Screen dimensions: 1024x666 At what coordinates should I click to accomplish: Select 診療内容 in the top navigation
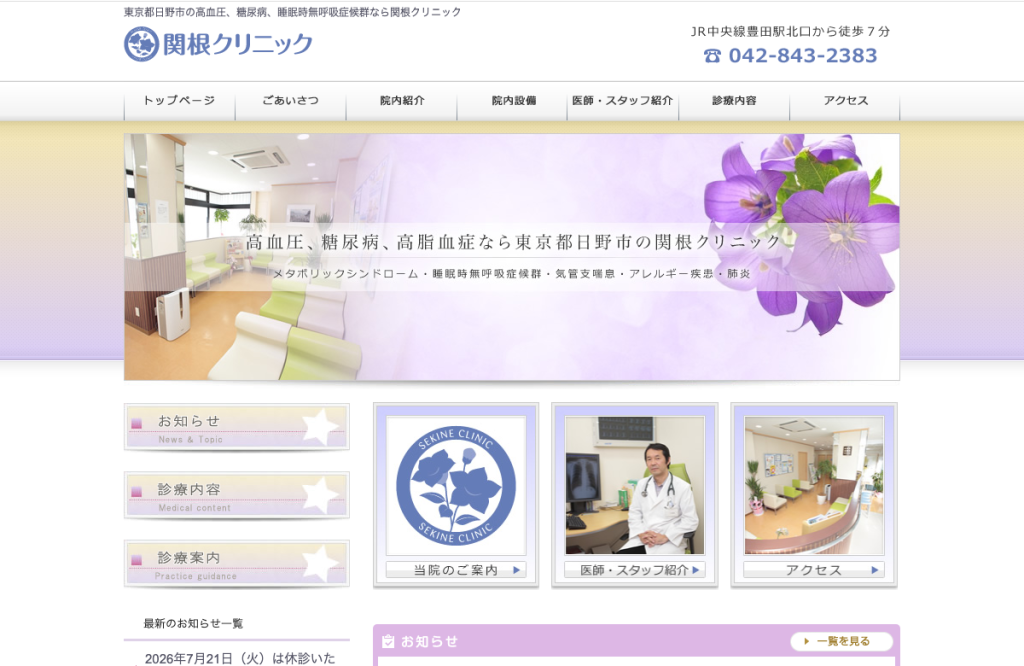tap(734, 101)
